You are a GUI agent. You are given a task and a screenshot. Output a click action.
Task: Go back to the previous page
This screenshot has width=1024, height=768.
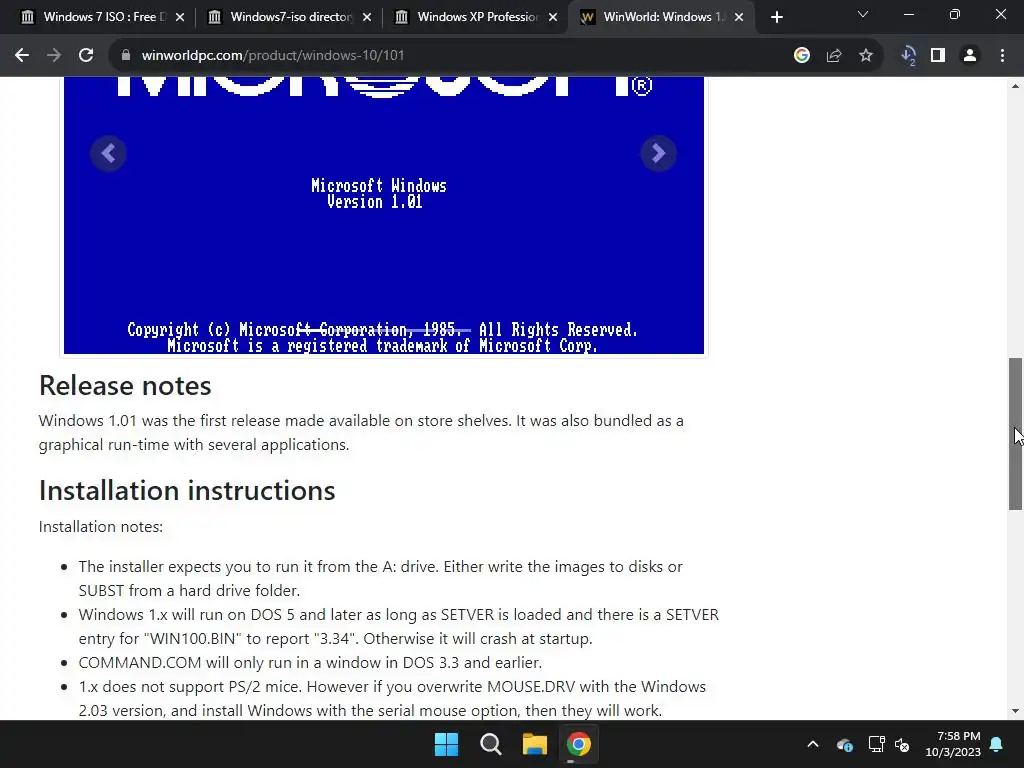tap(22, 56)
